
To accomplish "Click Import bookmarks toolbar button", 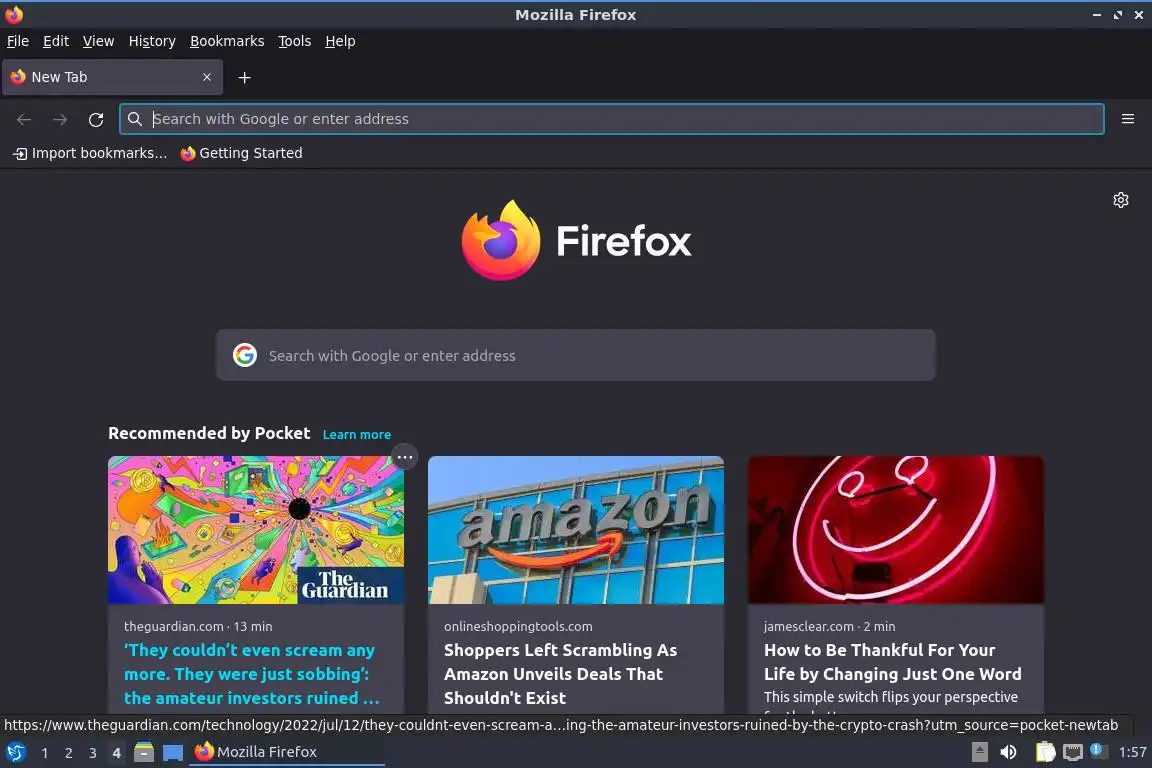I will click(x=90, y=153).
